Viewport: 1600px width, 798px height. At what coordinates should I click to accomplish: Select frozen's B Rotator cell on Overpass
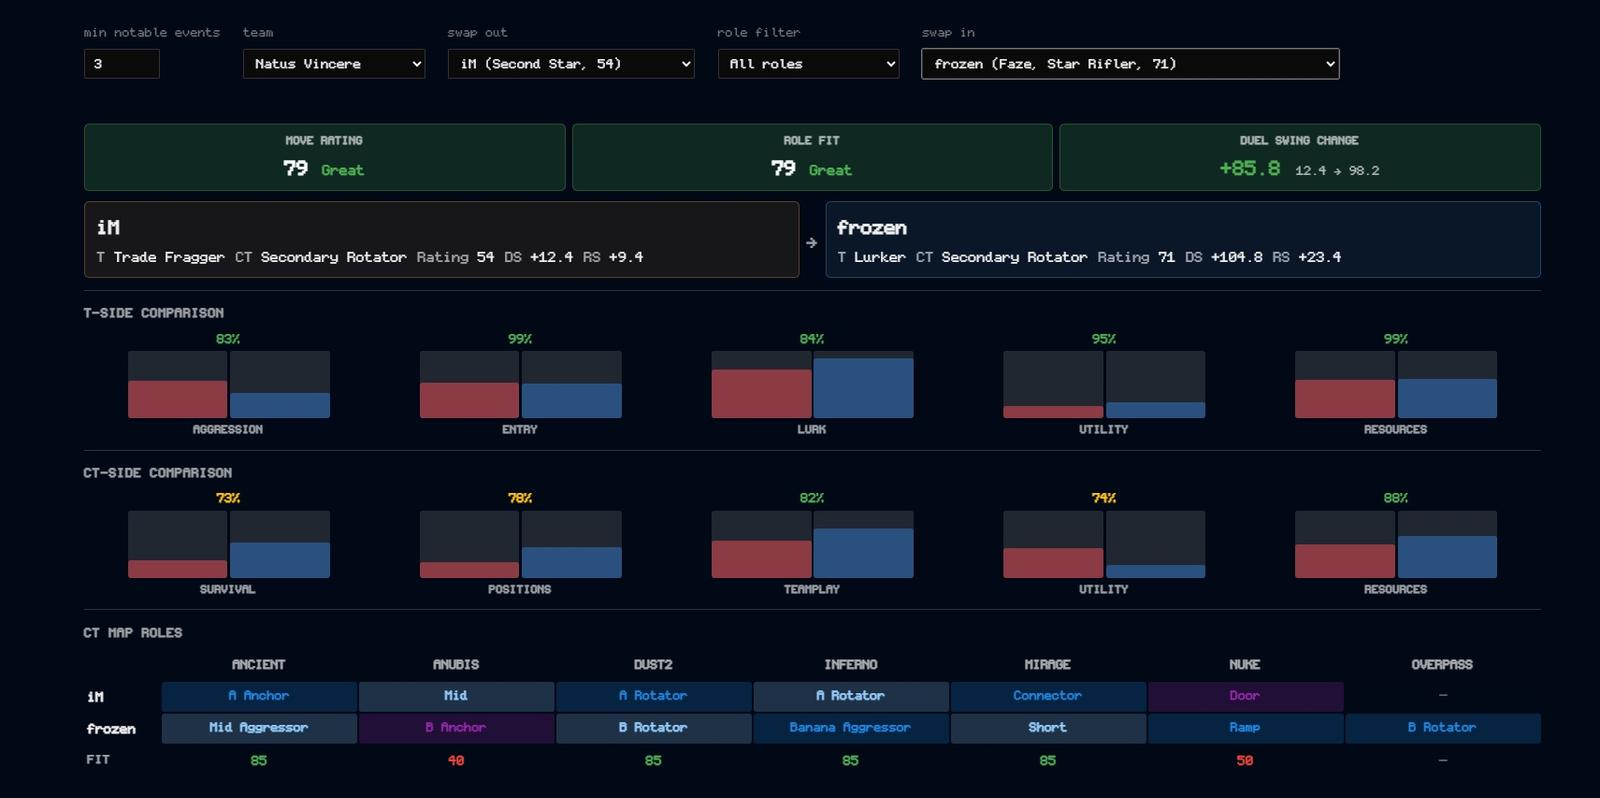pyautogui.click(x=1442, y=728)
